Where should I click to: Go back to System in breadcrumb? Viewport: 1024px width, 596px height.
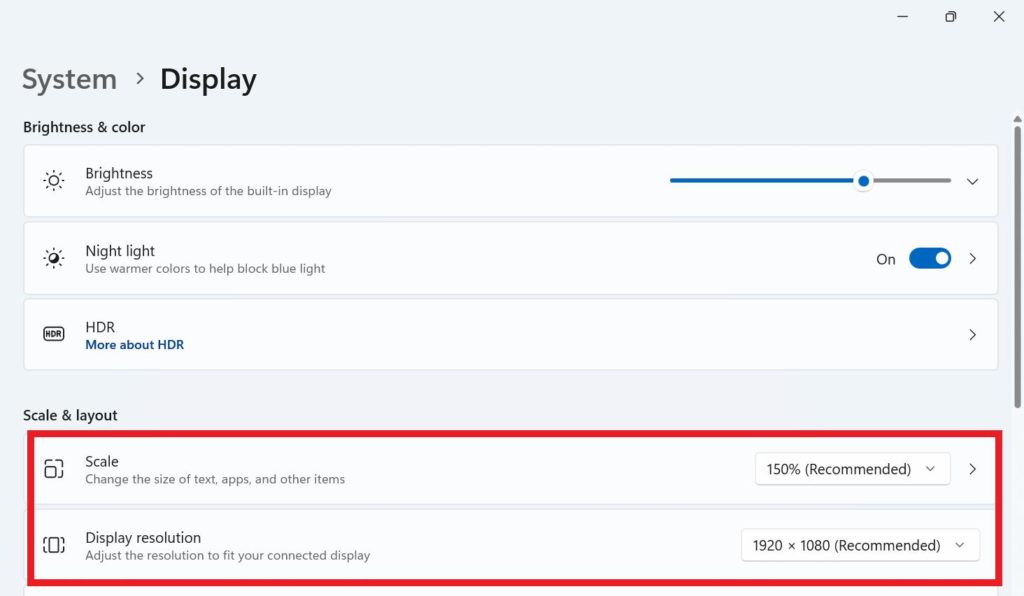pos(69,79)
